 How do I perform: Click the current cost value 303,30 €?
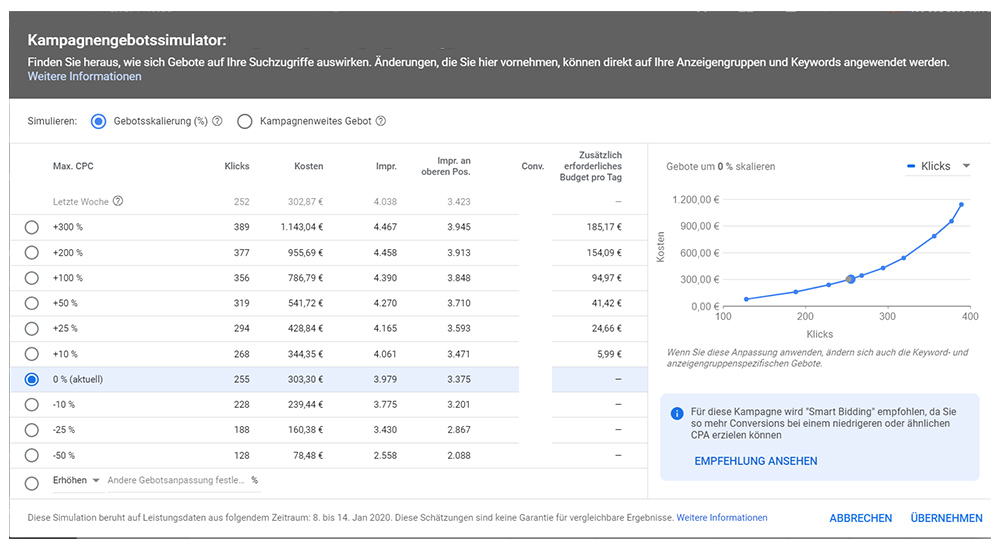(x=305, y=379)
